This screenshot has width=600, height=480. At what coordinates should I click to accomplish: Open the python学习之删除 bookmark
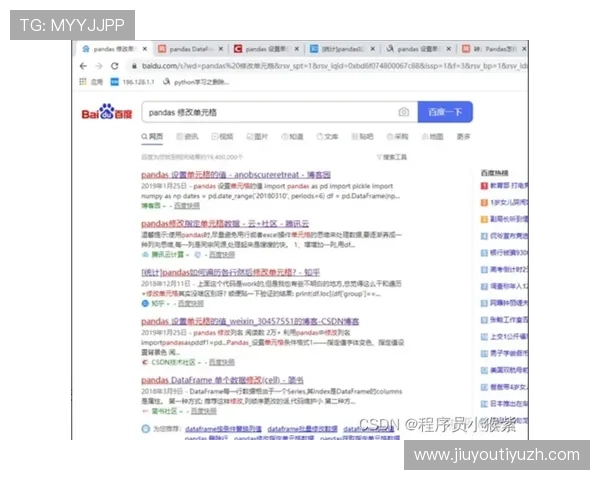pos(196,82)
